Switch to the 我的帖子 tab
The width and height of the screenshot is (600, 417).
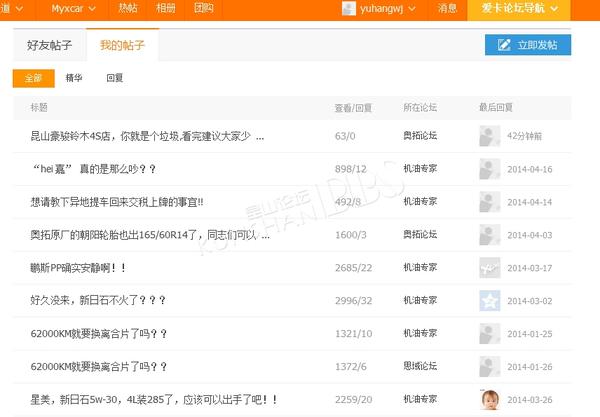coord(122,45)
